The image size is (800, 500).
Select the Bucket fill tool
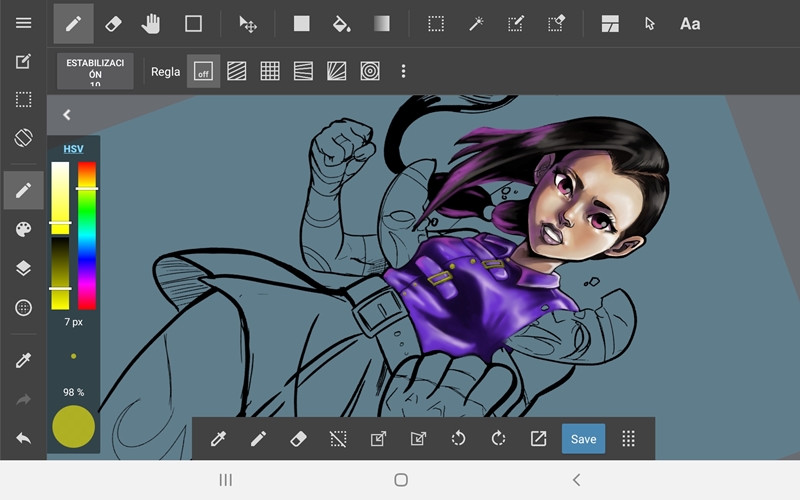click(341, 23)
